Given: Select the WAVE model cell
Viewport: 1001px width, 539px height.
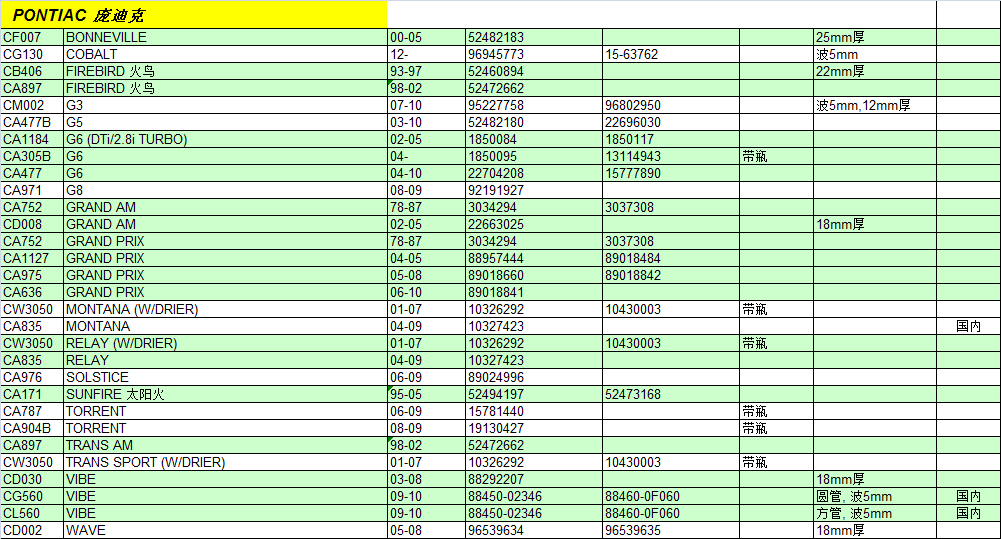Looking at the screenshot, I should 225,530.
